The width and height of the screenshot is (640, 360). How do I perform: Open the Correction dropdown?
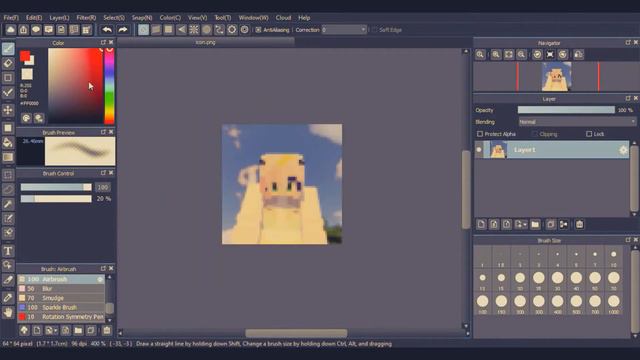pos(344,30)
